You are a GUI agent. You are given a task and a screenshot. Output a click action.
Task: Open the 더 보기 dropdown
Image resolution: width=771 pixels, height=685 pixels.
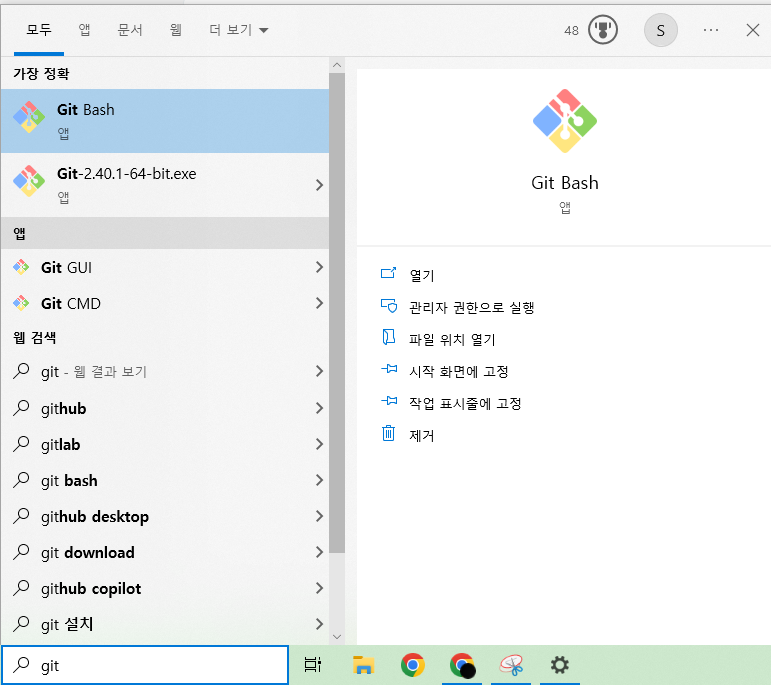pyautogui.click(x=238, y=30)
